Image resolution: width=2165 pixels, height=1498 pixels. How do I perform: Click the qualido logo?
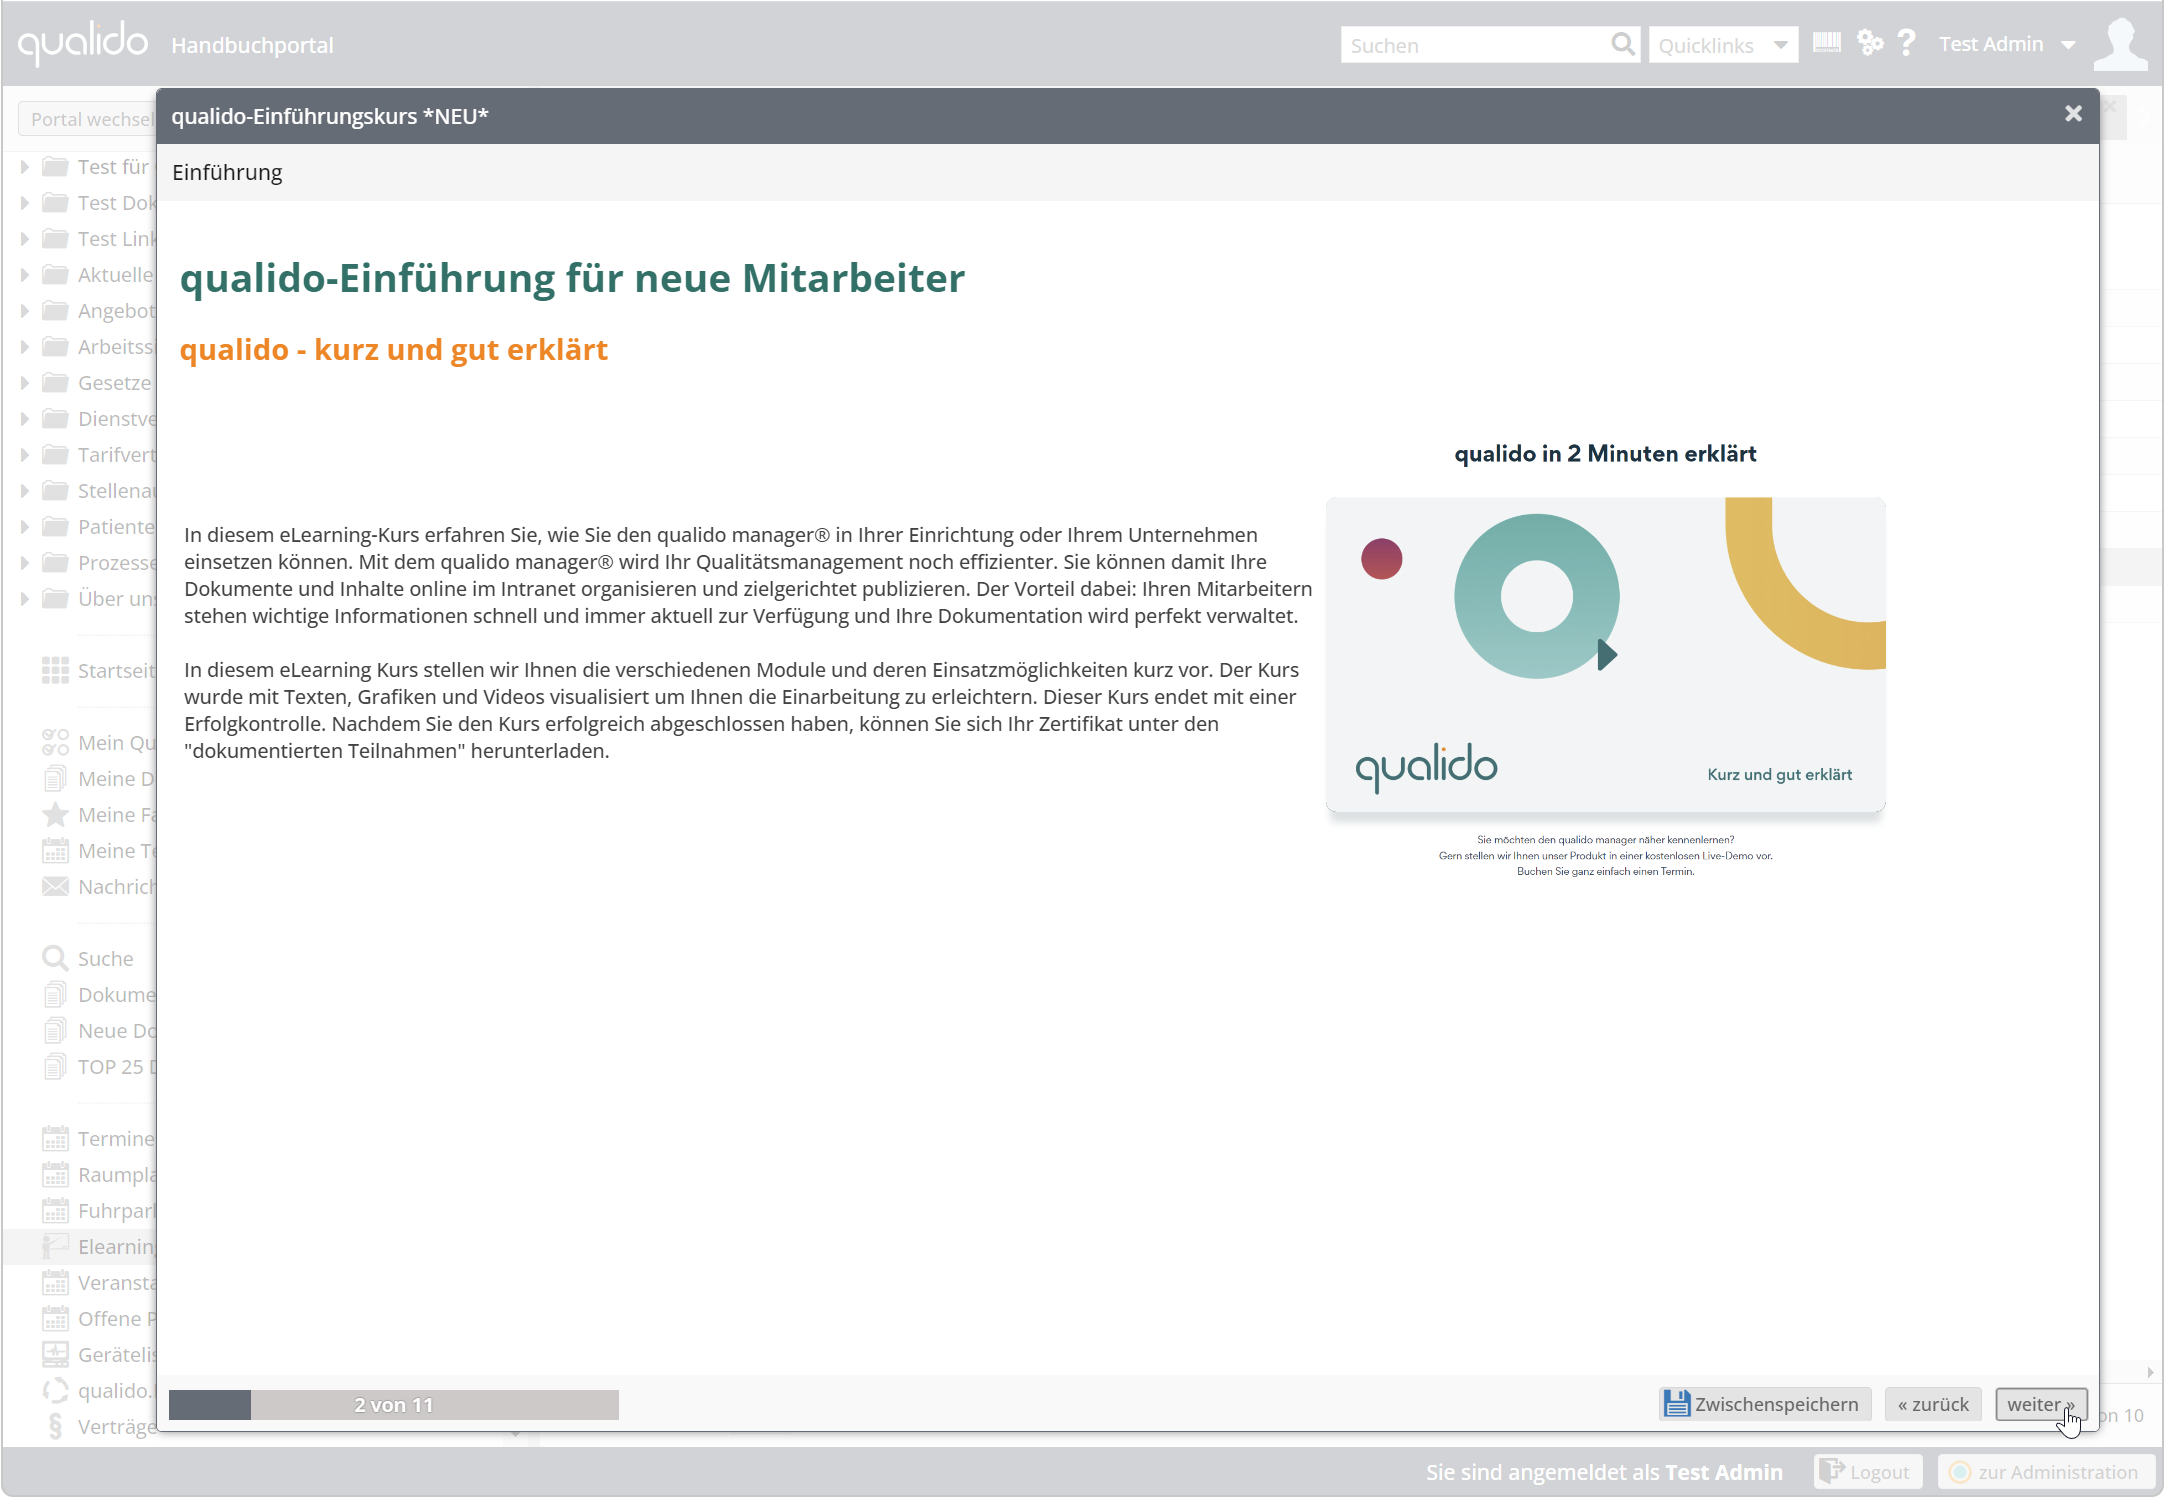coord(83,43)
